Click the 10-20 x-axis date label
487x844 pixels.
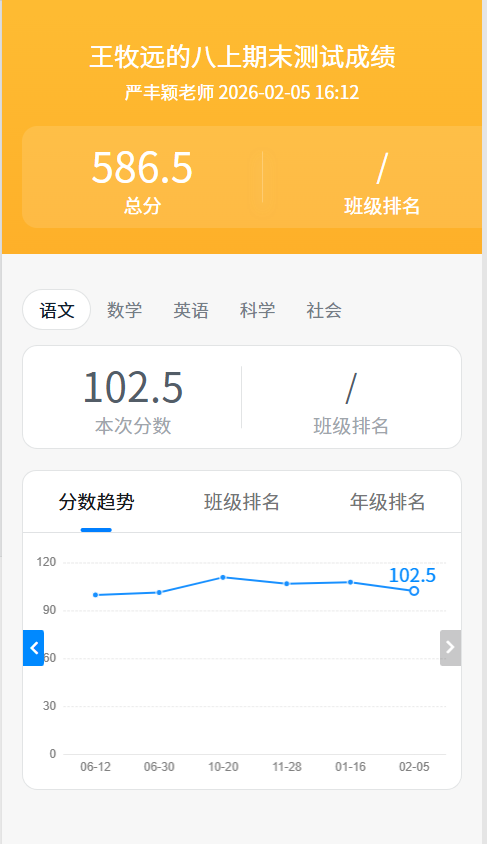click(223, 767)
